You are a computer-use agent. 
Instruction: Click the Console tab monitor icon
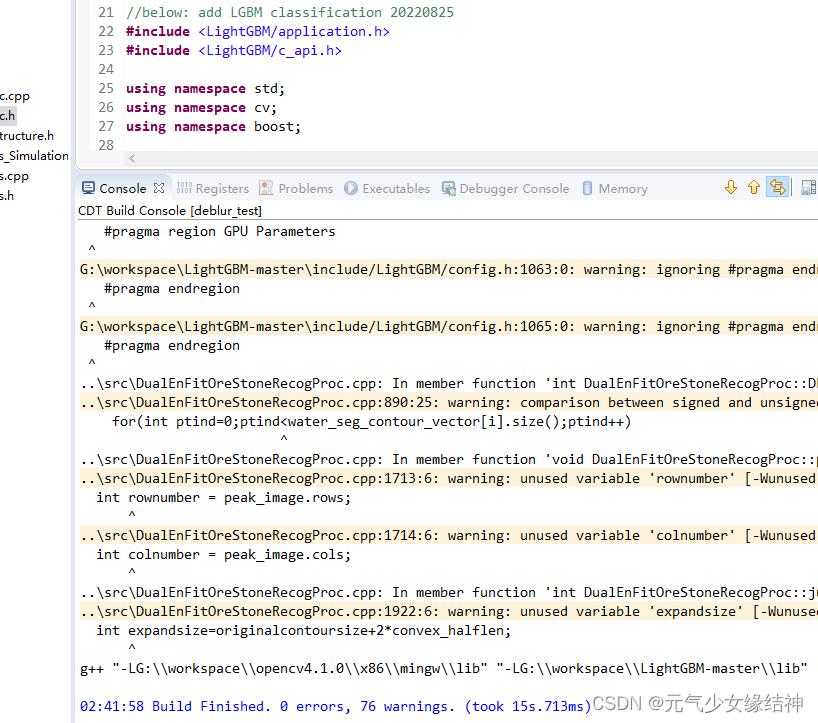(89, 188)
